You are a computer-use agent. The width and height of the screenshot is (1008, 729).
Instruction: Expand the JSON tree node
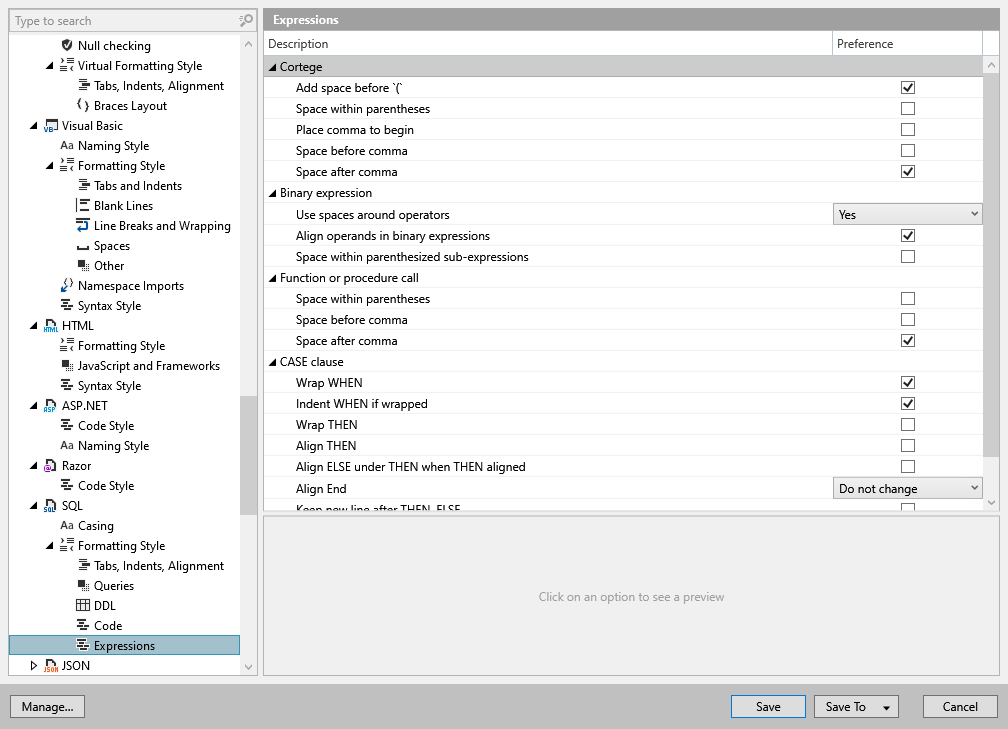pos(33,665)
